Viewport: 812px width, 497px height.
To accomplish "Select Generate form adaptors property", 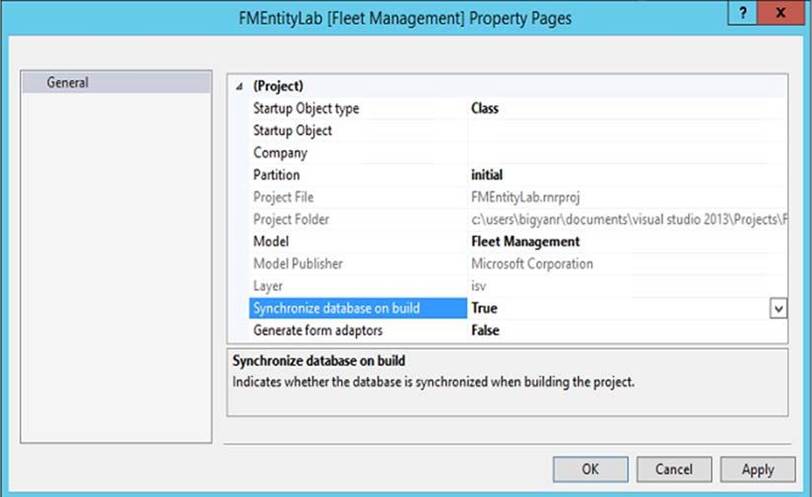I will point(317,331).
